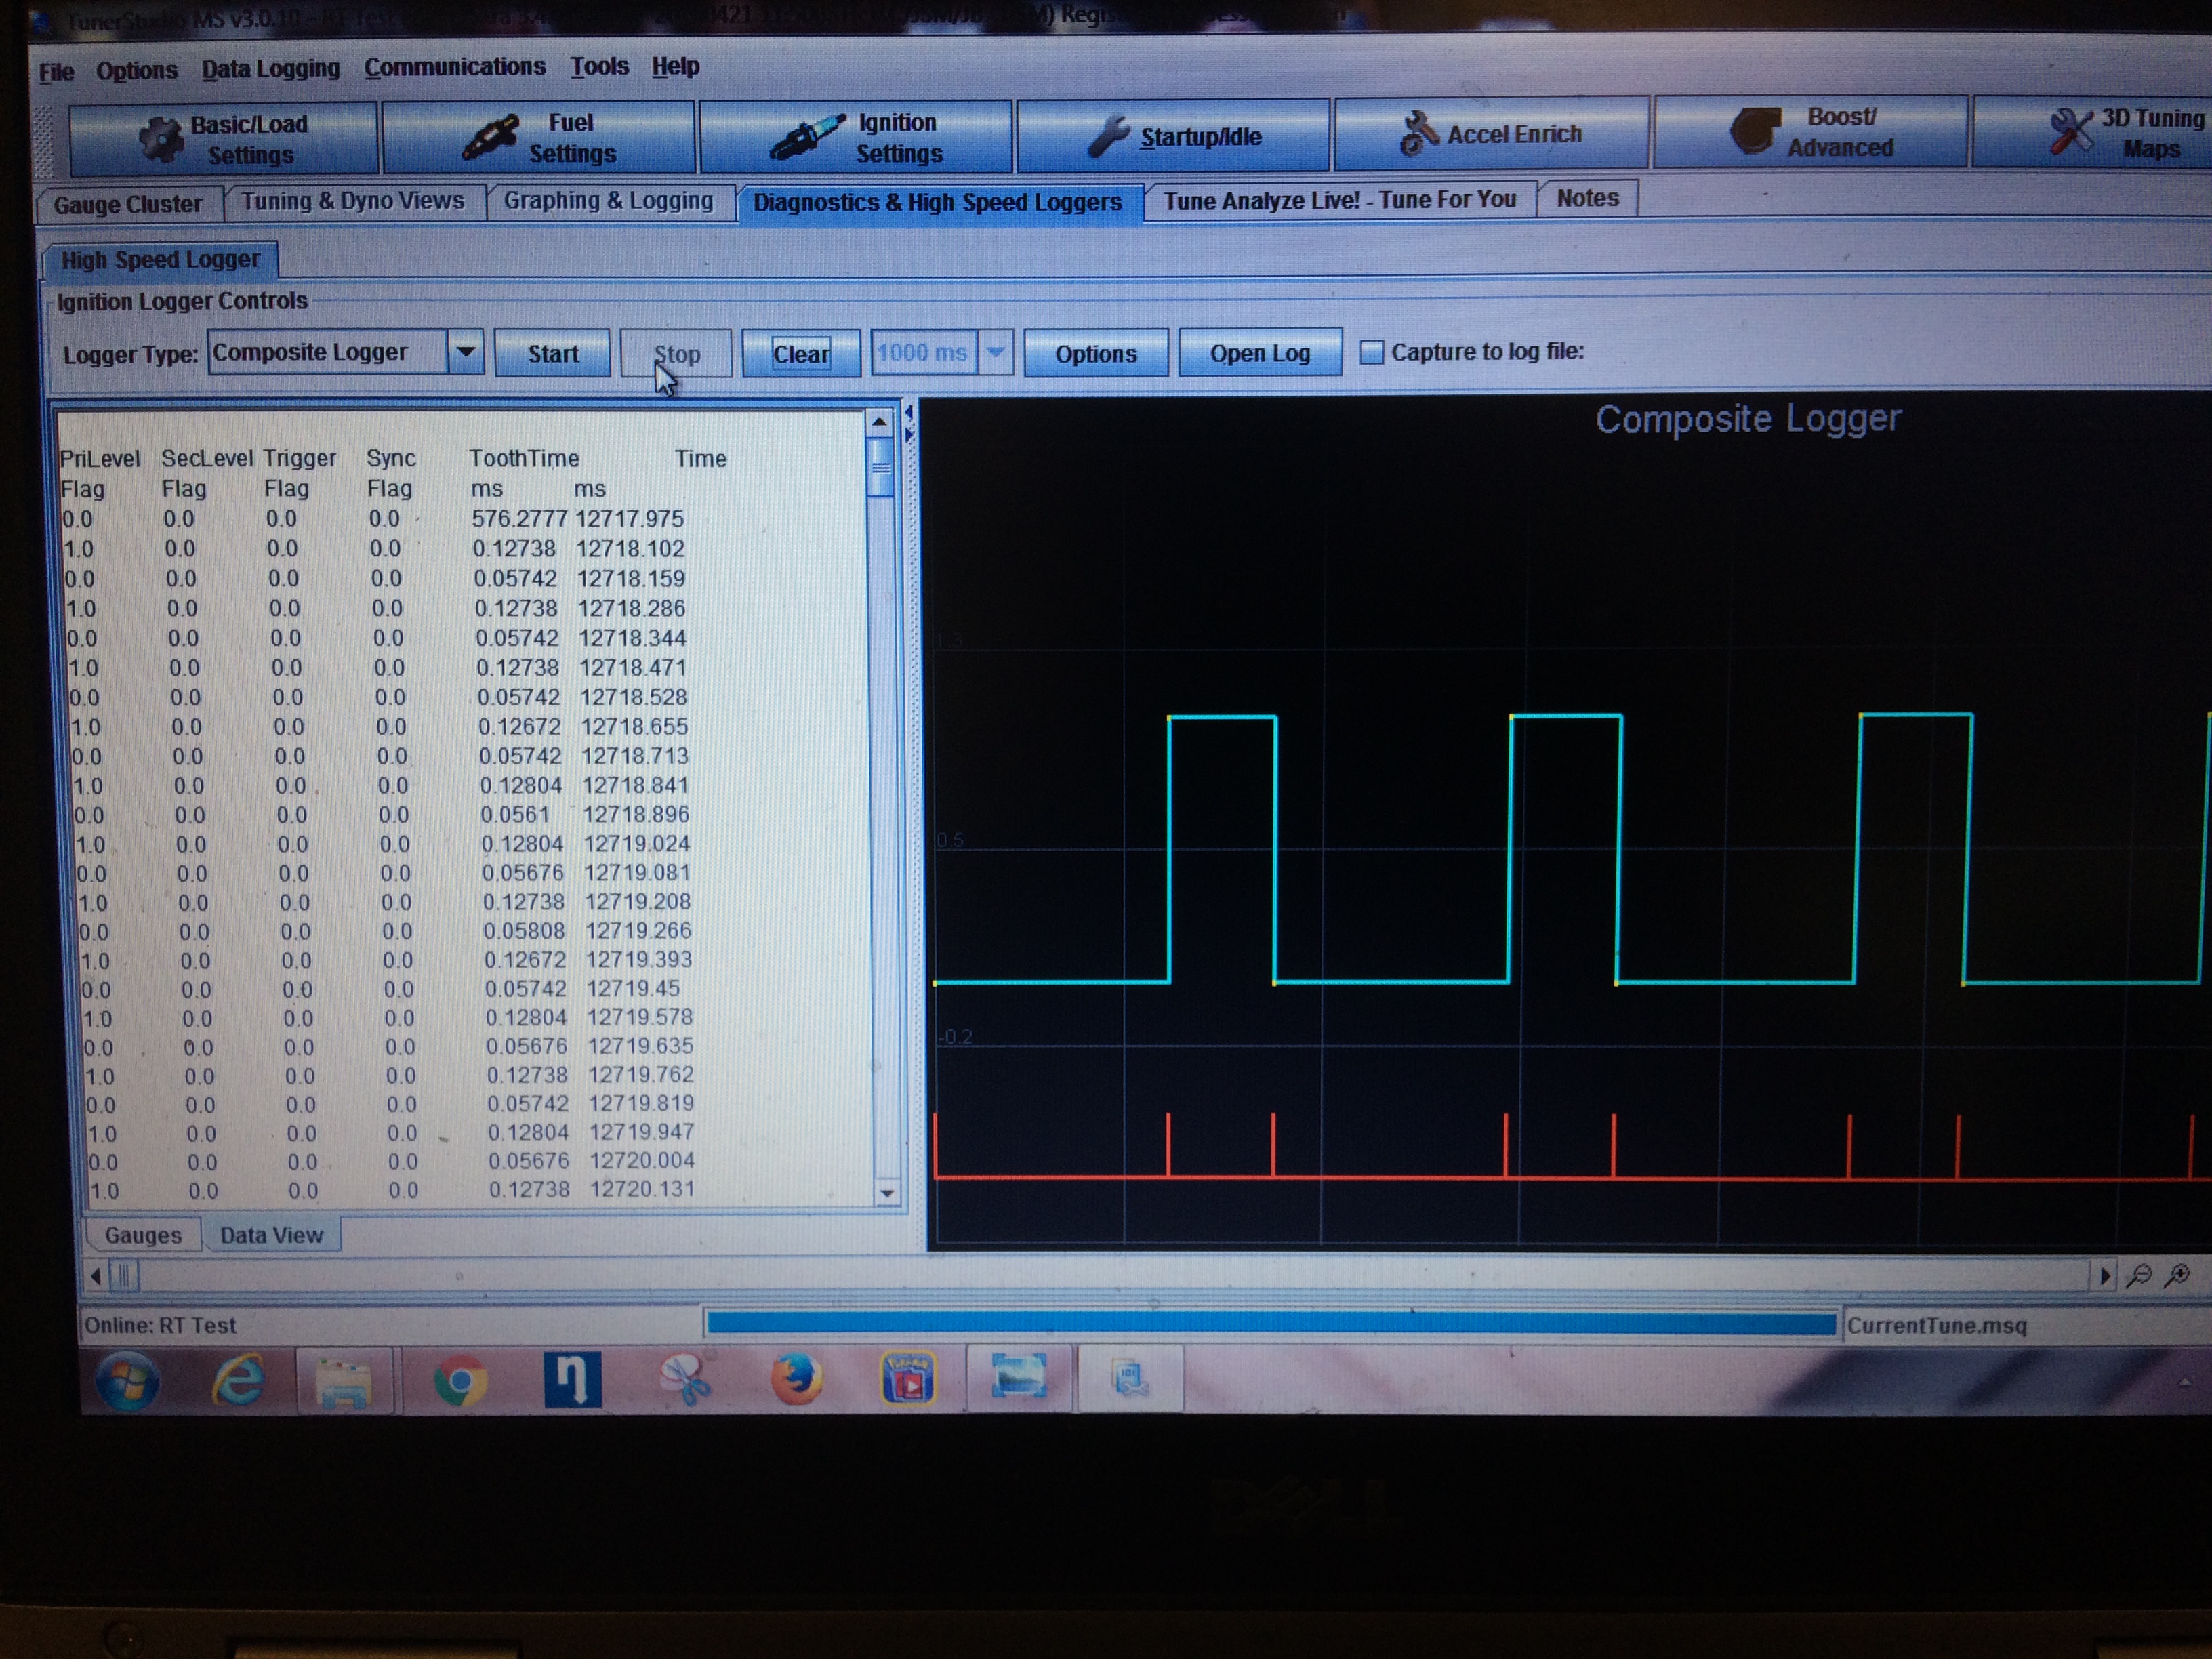Open the 1000 ms interval dropdown

click(995, 352)
